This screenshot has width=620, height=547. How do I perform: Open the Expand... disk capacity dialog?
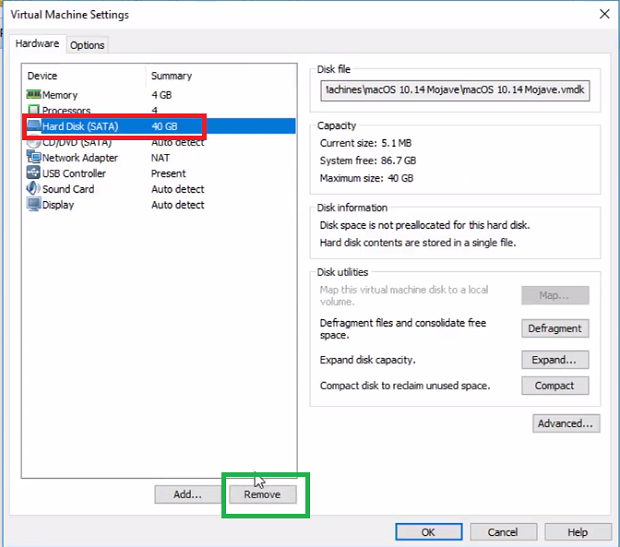pos(555,360)
